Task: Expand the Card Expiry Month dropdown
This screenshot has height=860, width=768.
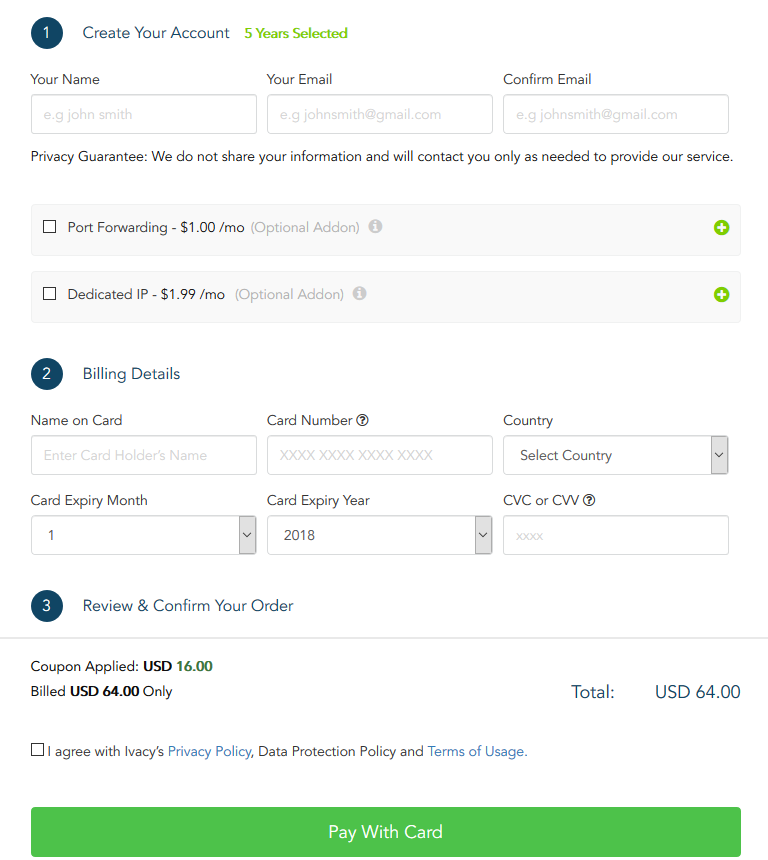Action: pos(144,535)
